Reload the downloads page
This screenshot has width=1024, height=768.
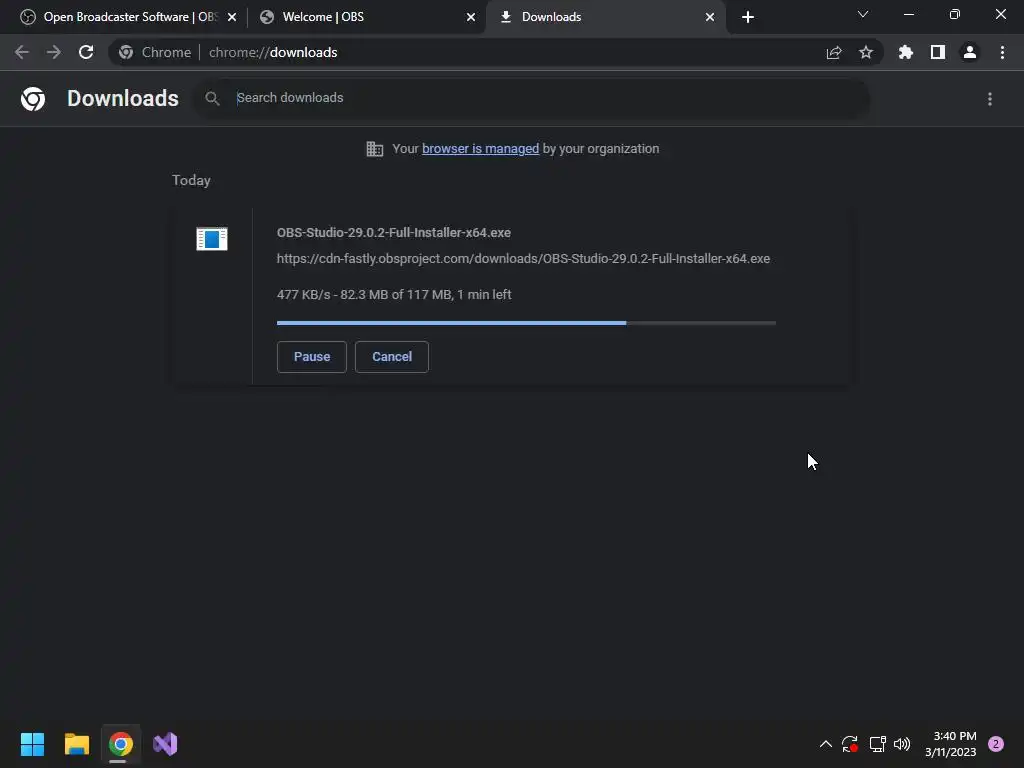[86, 52]
